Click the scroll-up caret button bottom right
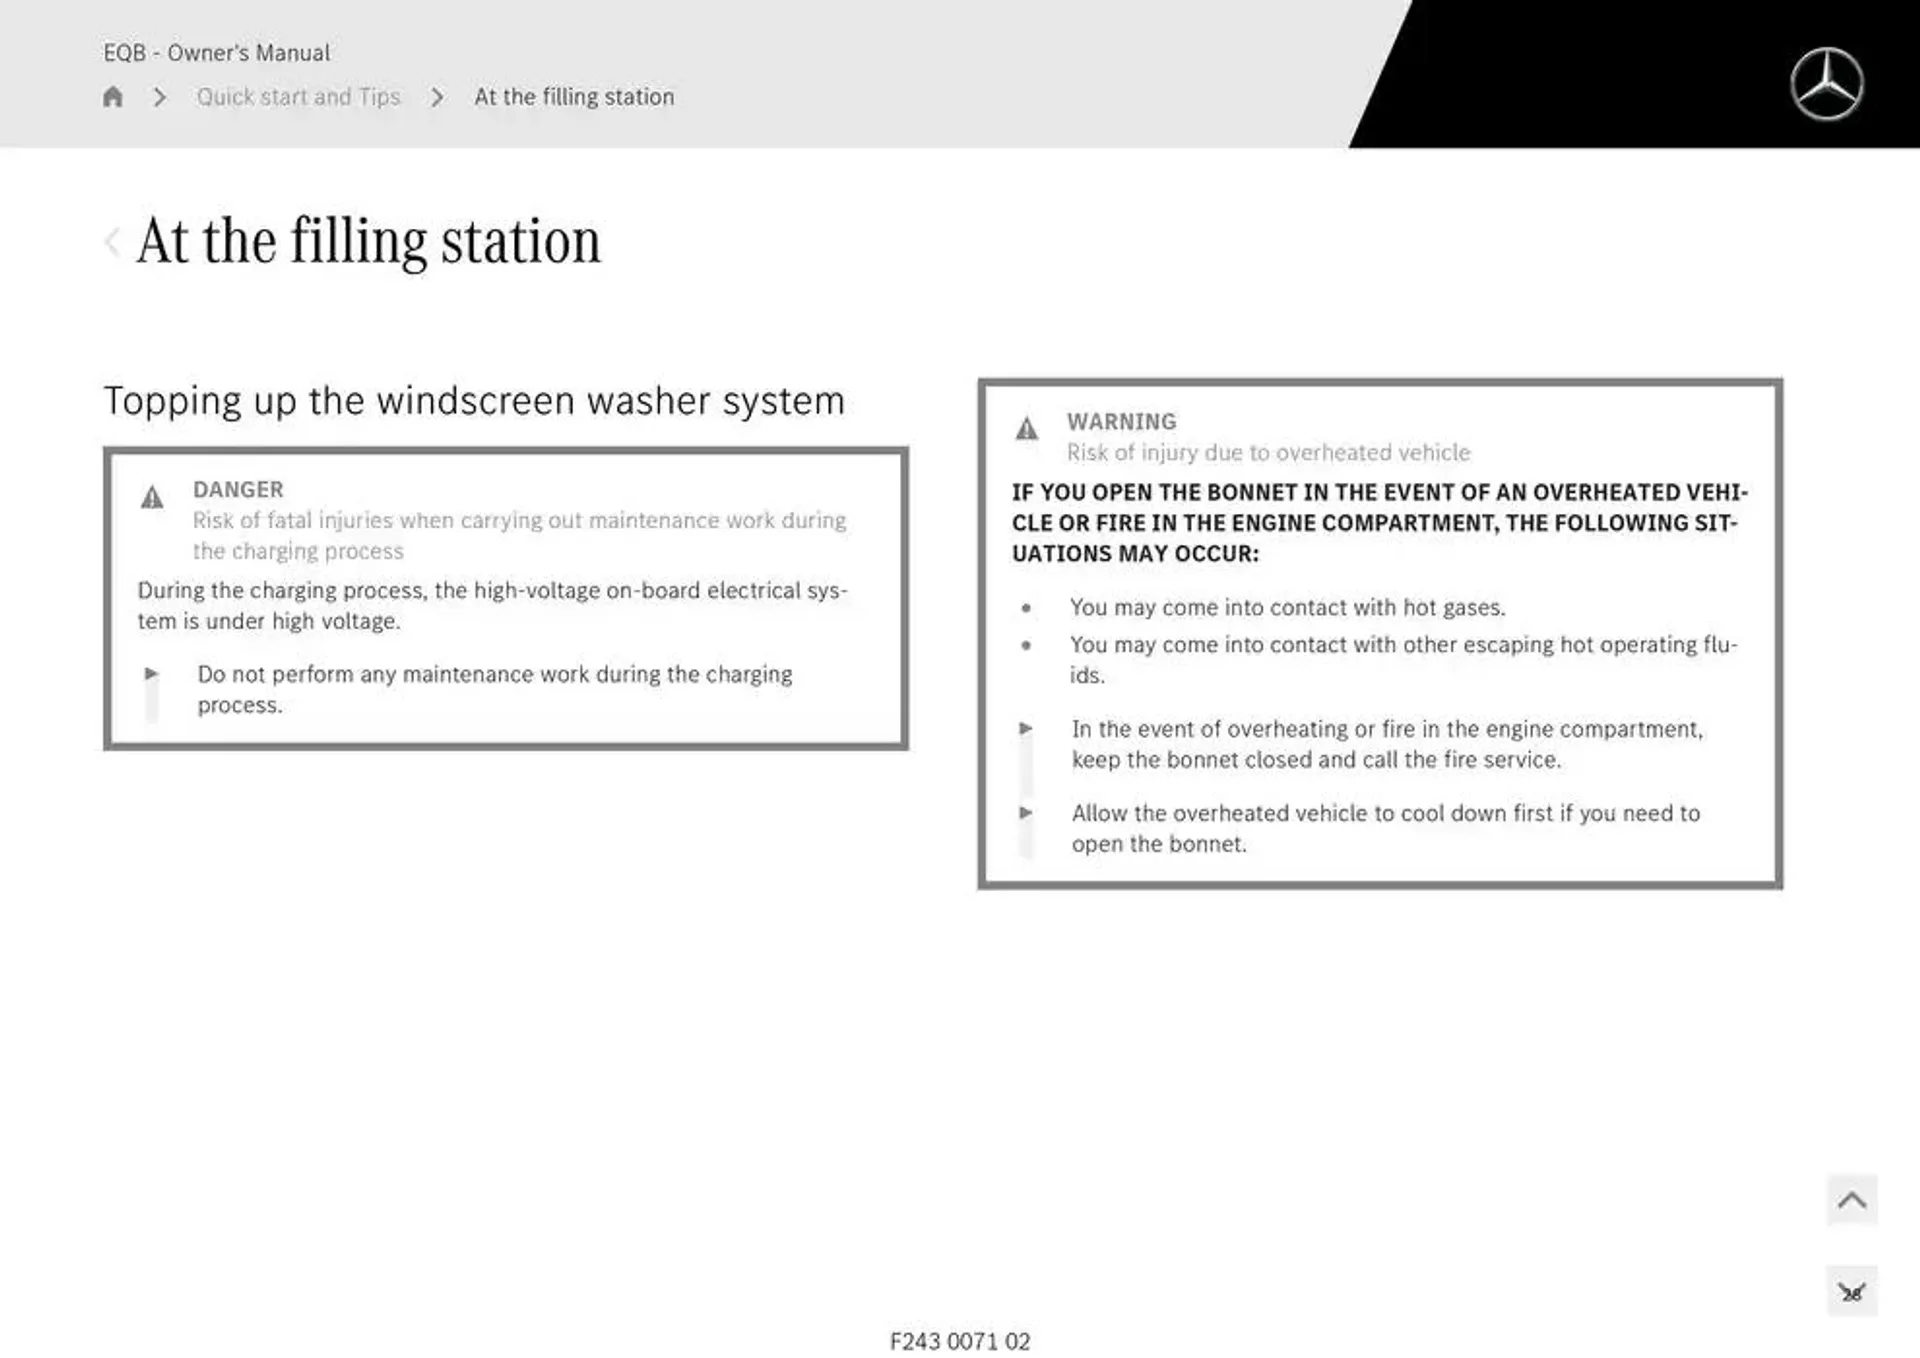The height and width of the screenshot is (1358, 1920). point(1854,1201)
